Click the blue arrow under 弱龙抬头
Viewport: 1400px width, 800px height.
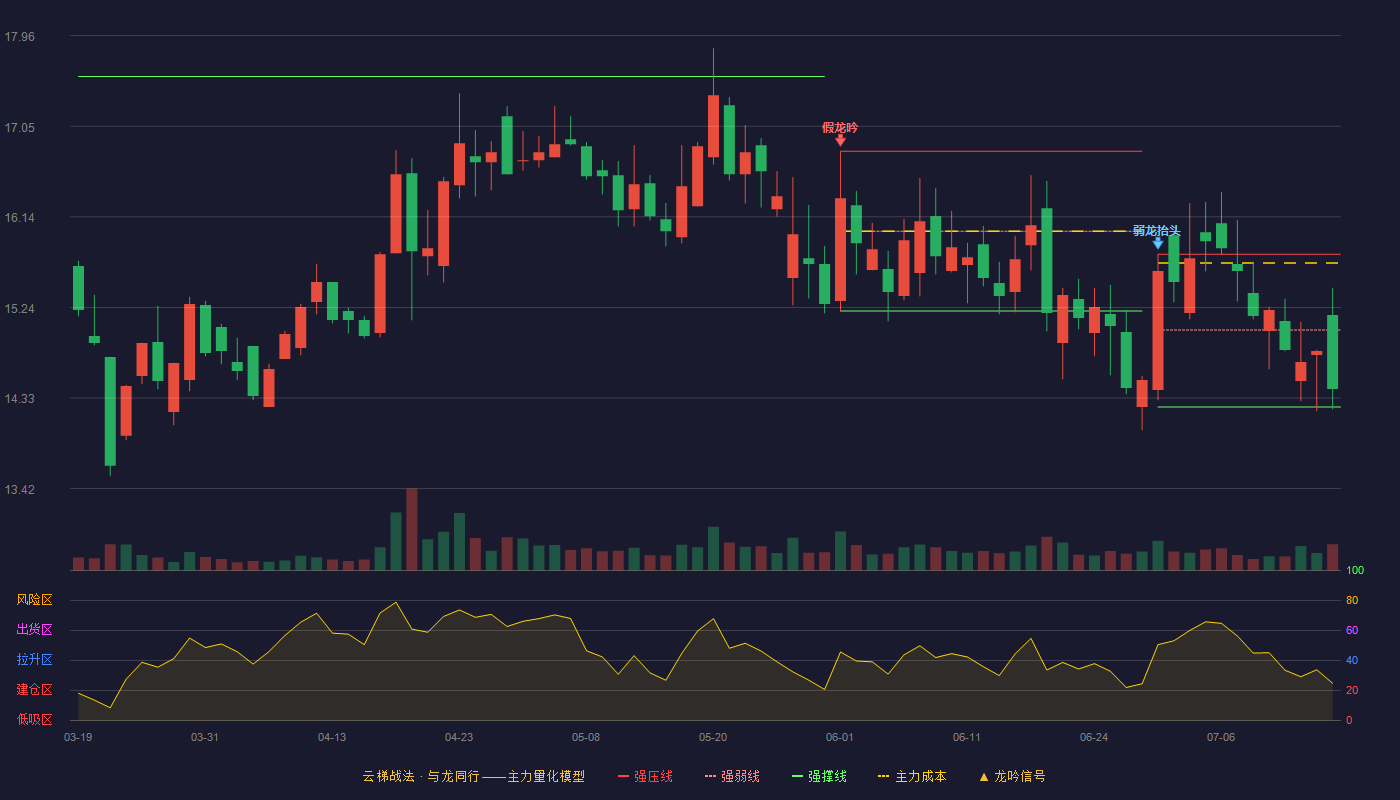[x=1158, y=243]
